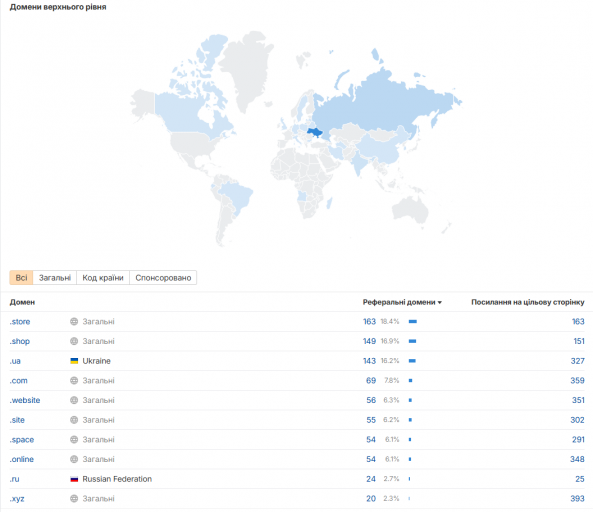Click referring domains count 20 for .xyz
Image resolution: width=593 pixels, height=512 pixels.
tap(371, 498)
